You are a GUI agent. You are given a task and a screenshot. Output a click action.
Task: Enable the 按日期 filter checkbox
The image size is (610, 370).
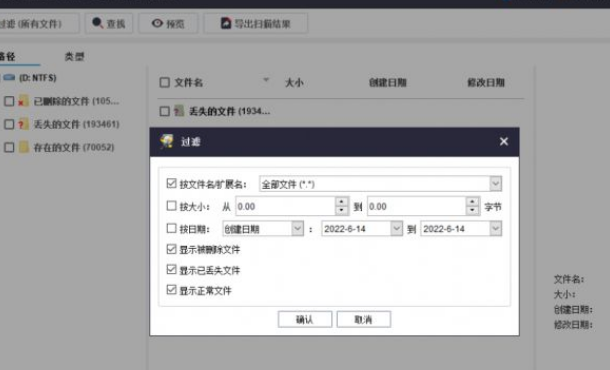click(171, 228)
